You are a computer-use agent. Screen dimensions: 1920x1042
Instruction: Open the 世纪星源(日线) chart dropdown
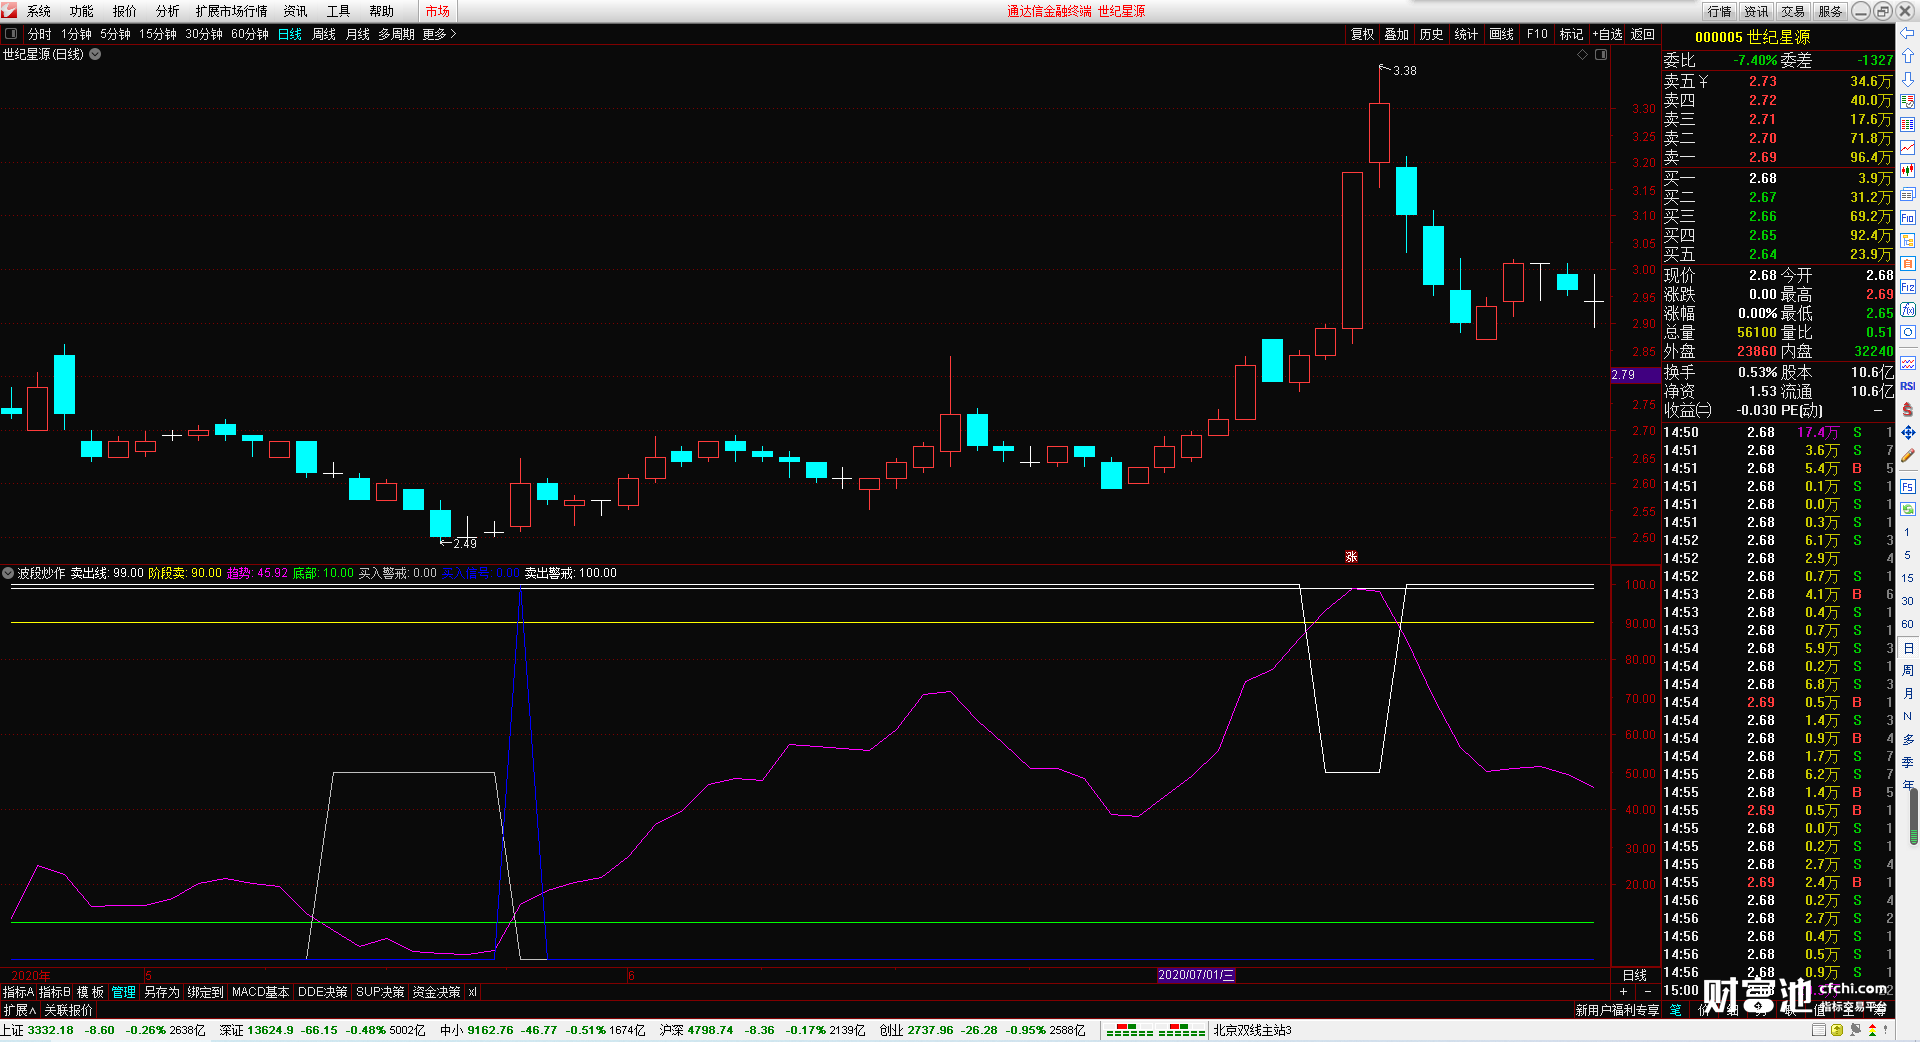(95, 54)
